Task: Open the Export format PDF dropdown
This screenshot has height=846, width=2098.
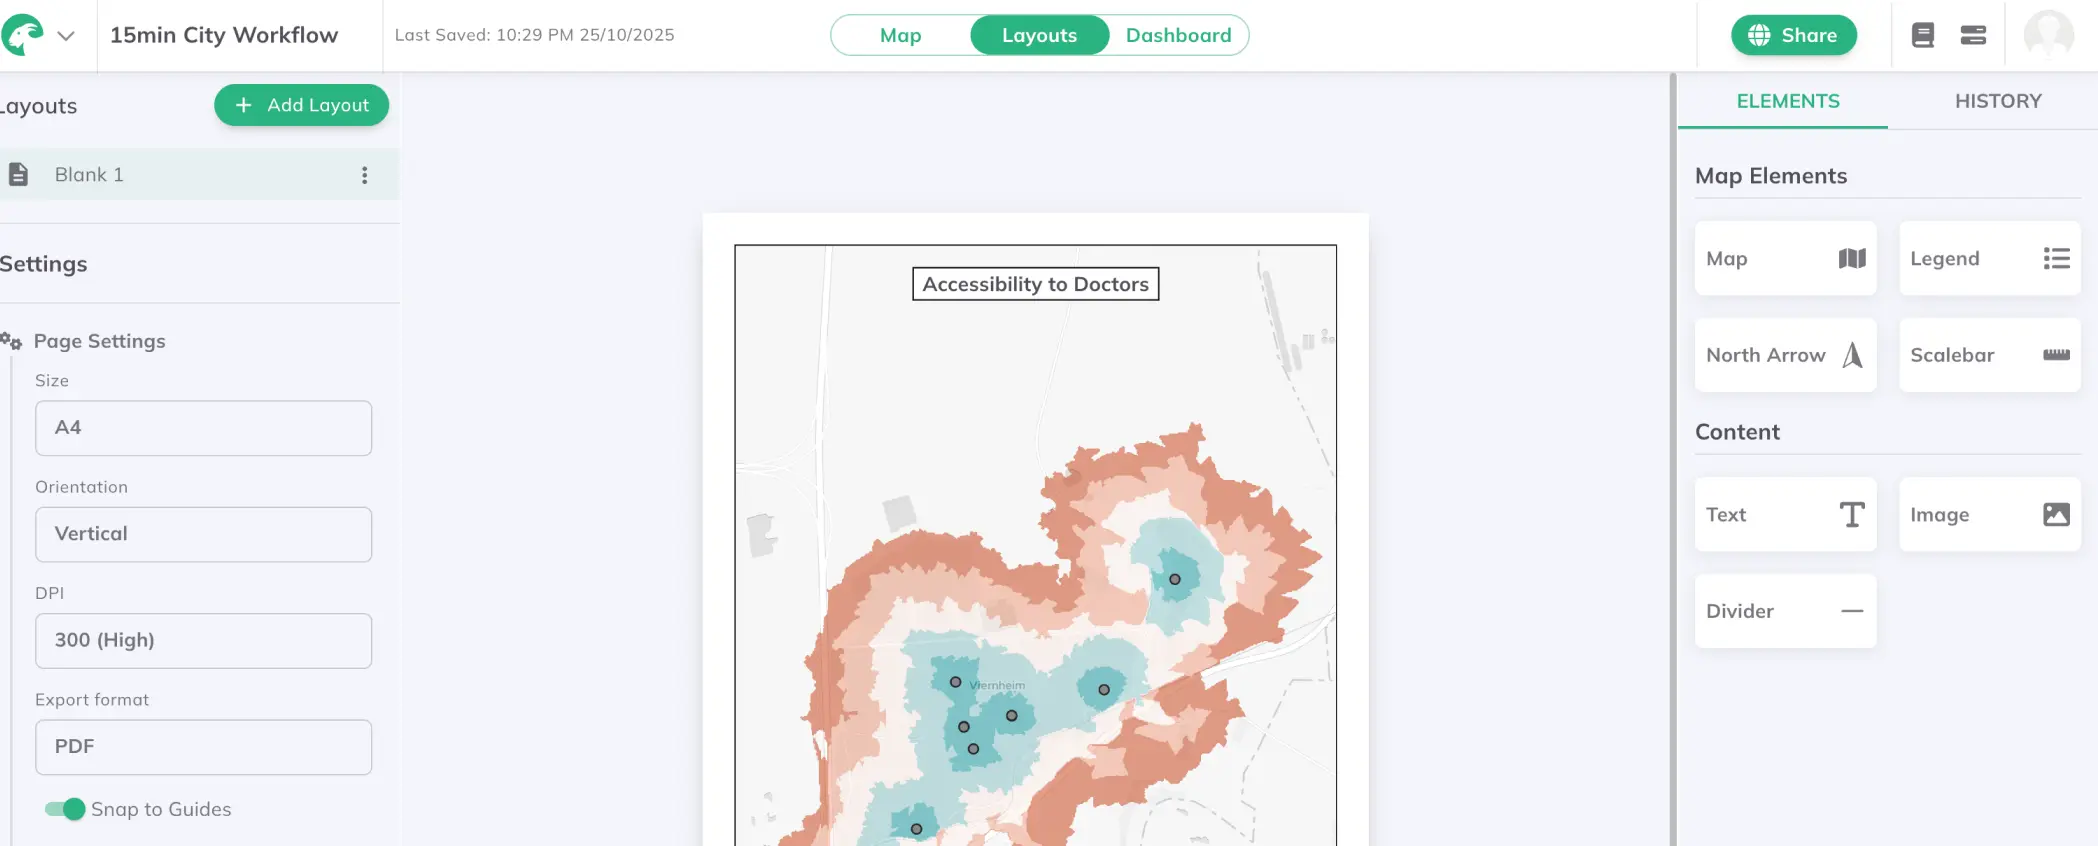Action: 203,747
